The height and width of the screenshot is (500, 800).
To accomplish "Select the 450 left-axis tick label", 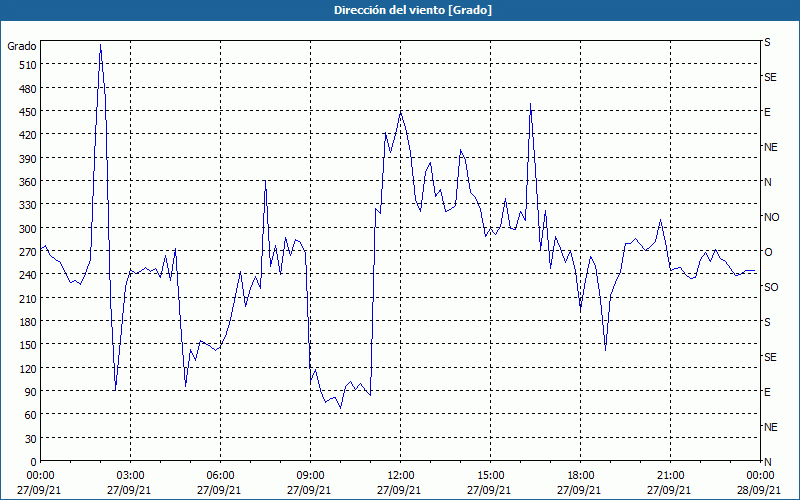I will (x=28, y=112).
